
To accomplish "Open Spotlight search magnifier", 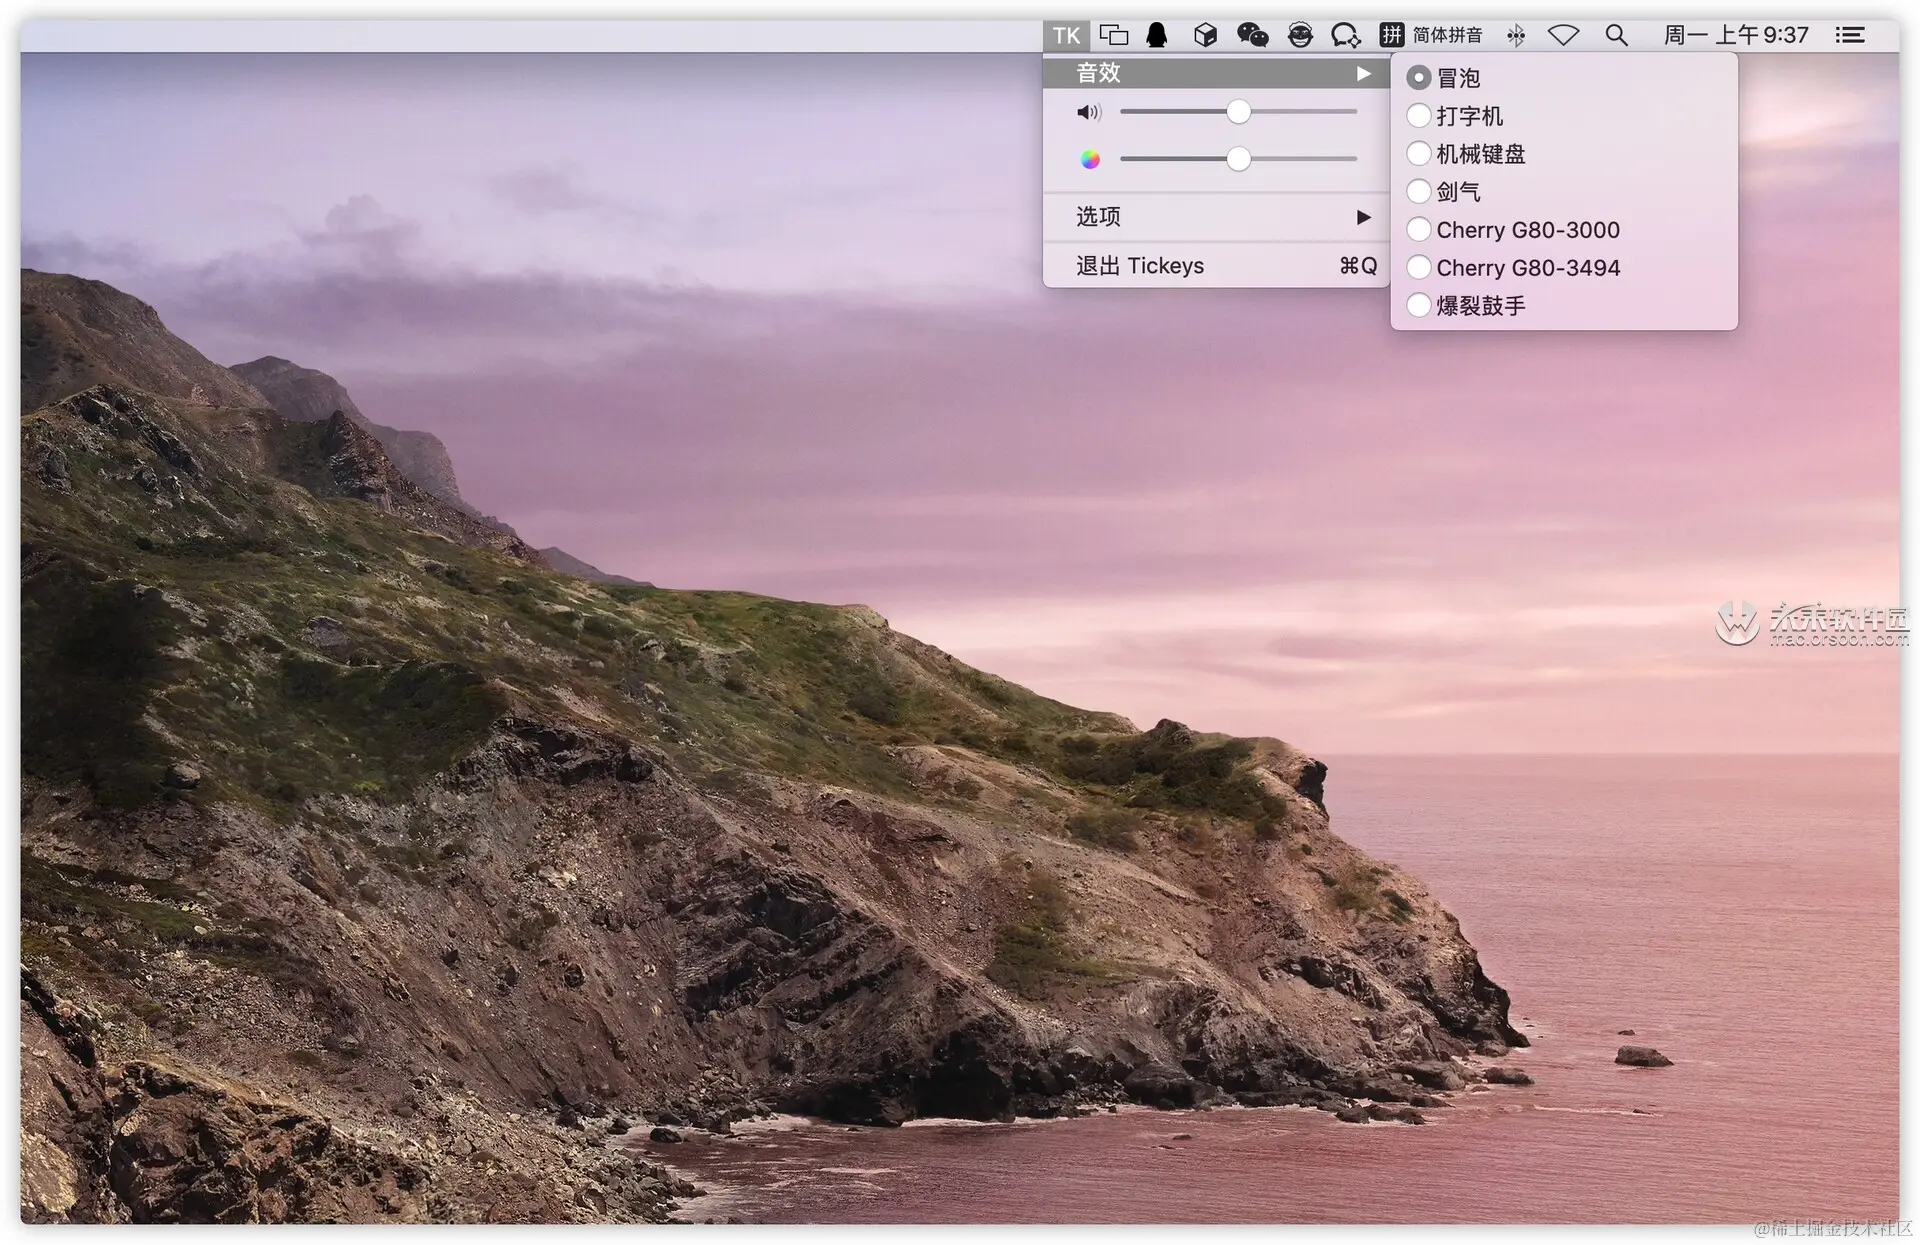I will pyautogui.click(x=1616, y=36).
